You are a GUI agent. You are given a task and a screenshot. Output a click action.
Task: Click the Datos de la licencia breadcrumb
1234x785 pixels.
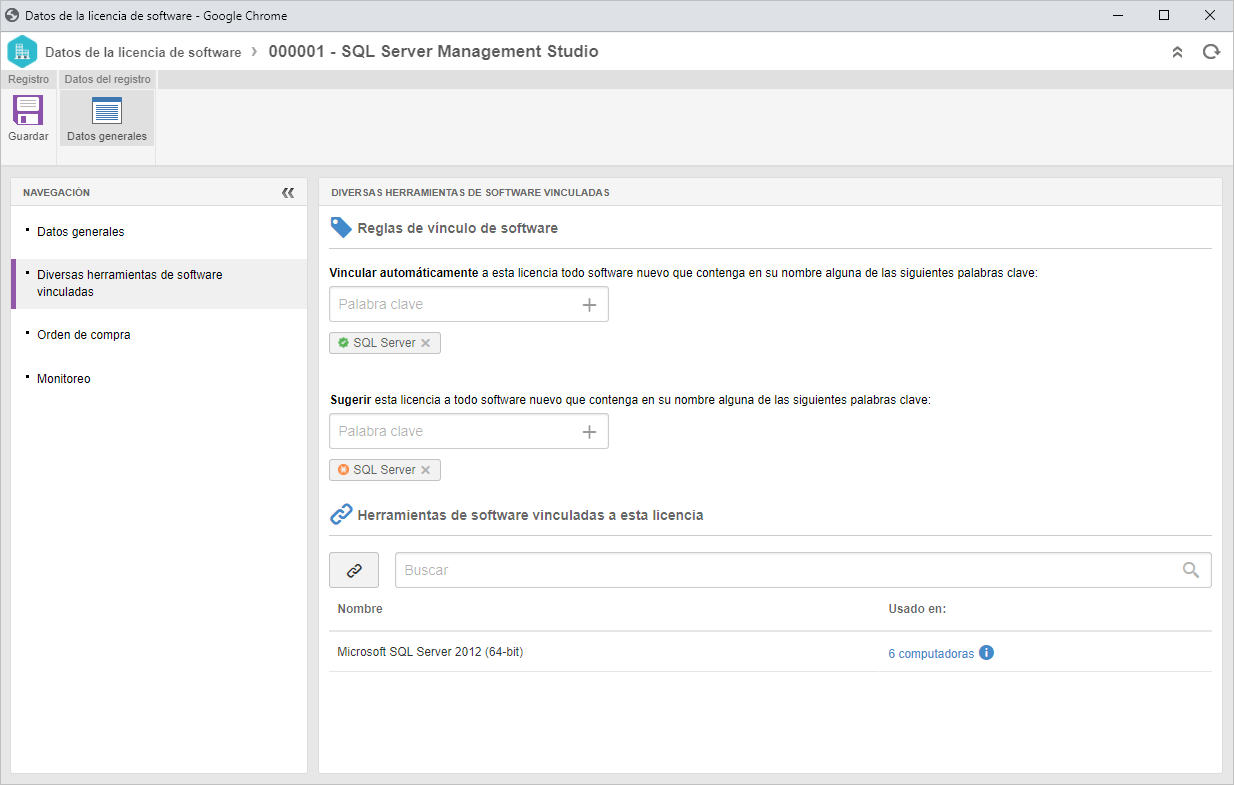tap(143, 52)
